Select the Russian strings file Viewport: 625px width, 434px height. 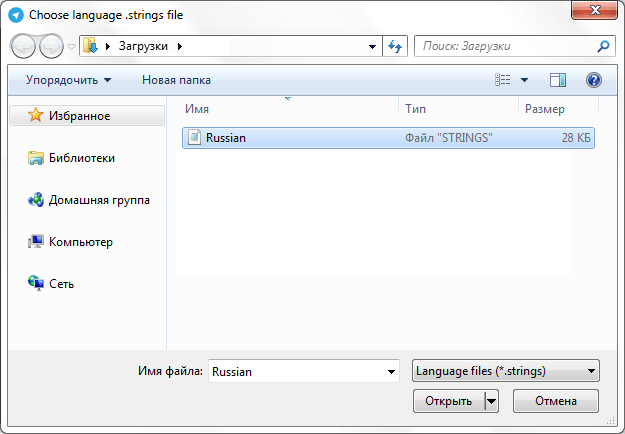(225, 138)
